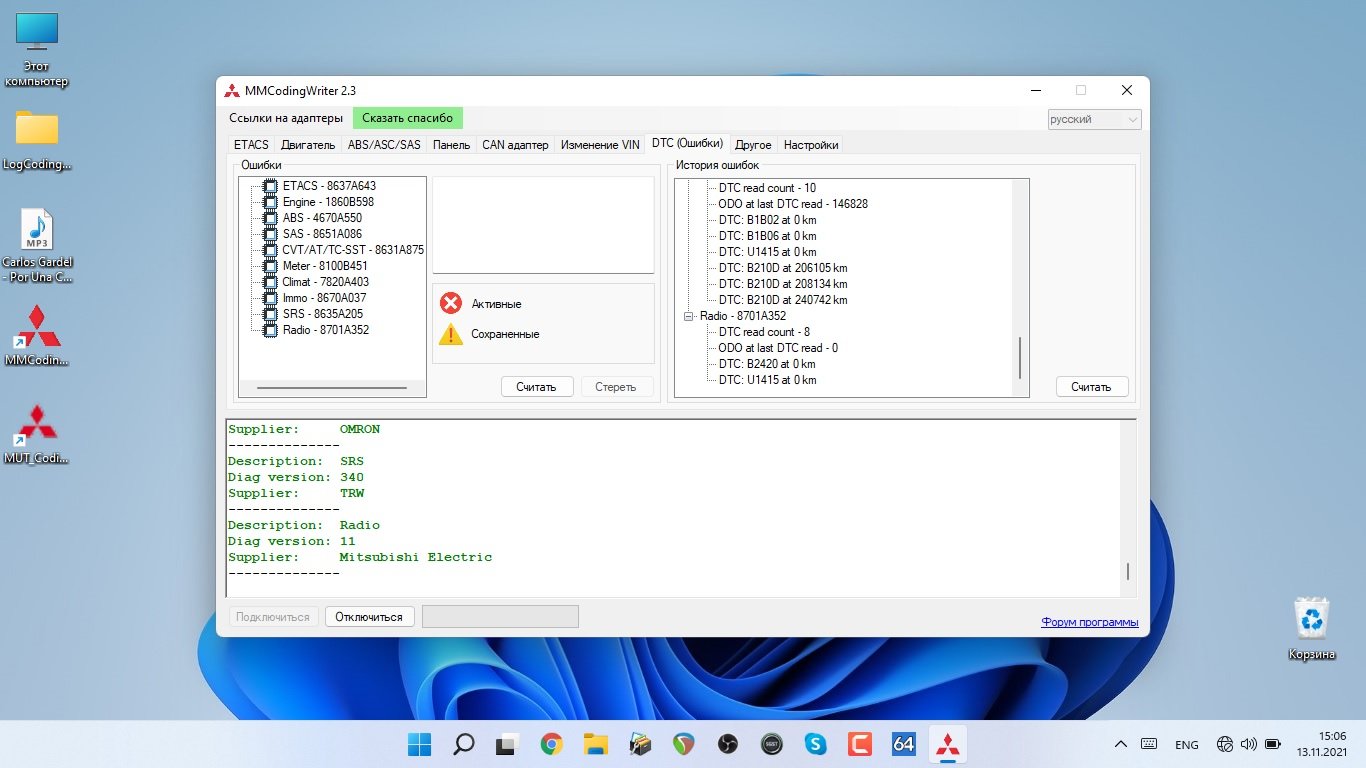The height and width of the screenshot is (768, 1366).
Task: Click the ABS module chip icon
Action: [x=270, y=218]
